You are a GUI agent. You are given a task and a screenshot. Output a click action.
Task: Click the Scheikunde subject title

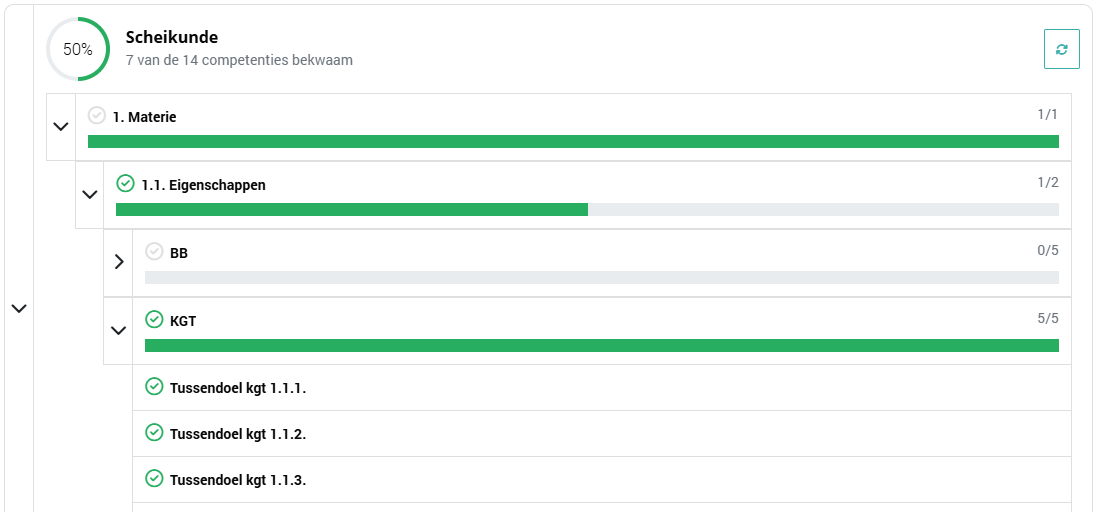click(172, 37)
